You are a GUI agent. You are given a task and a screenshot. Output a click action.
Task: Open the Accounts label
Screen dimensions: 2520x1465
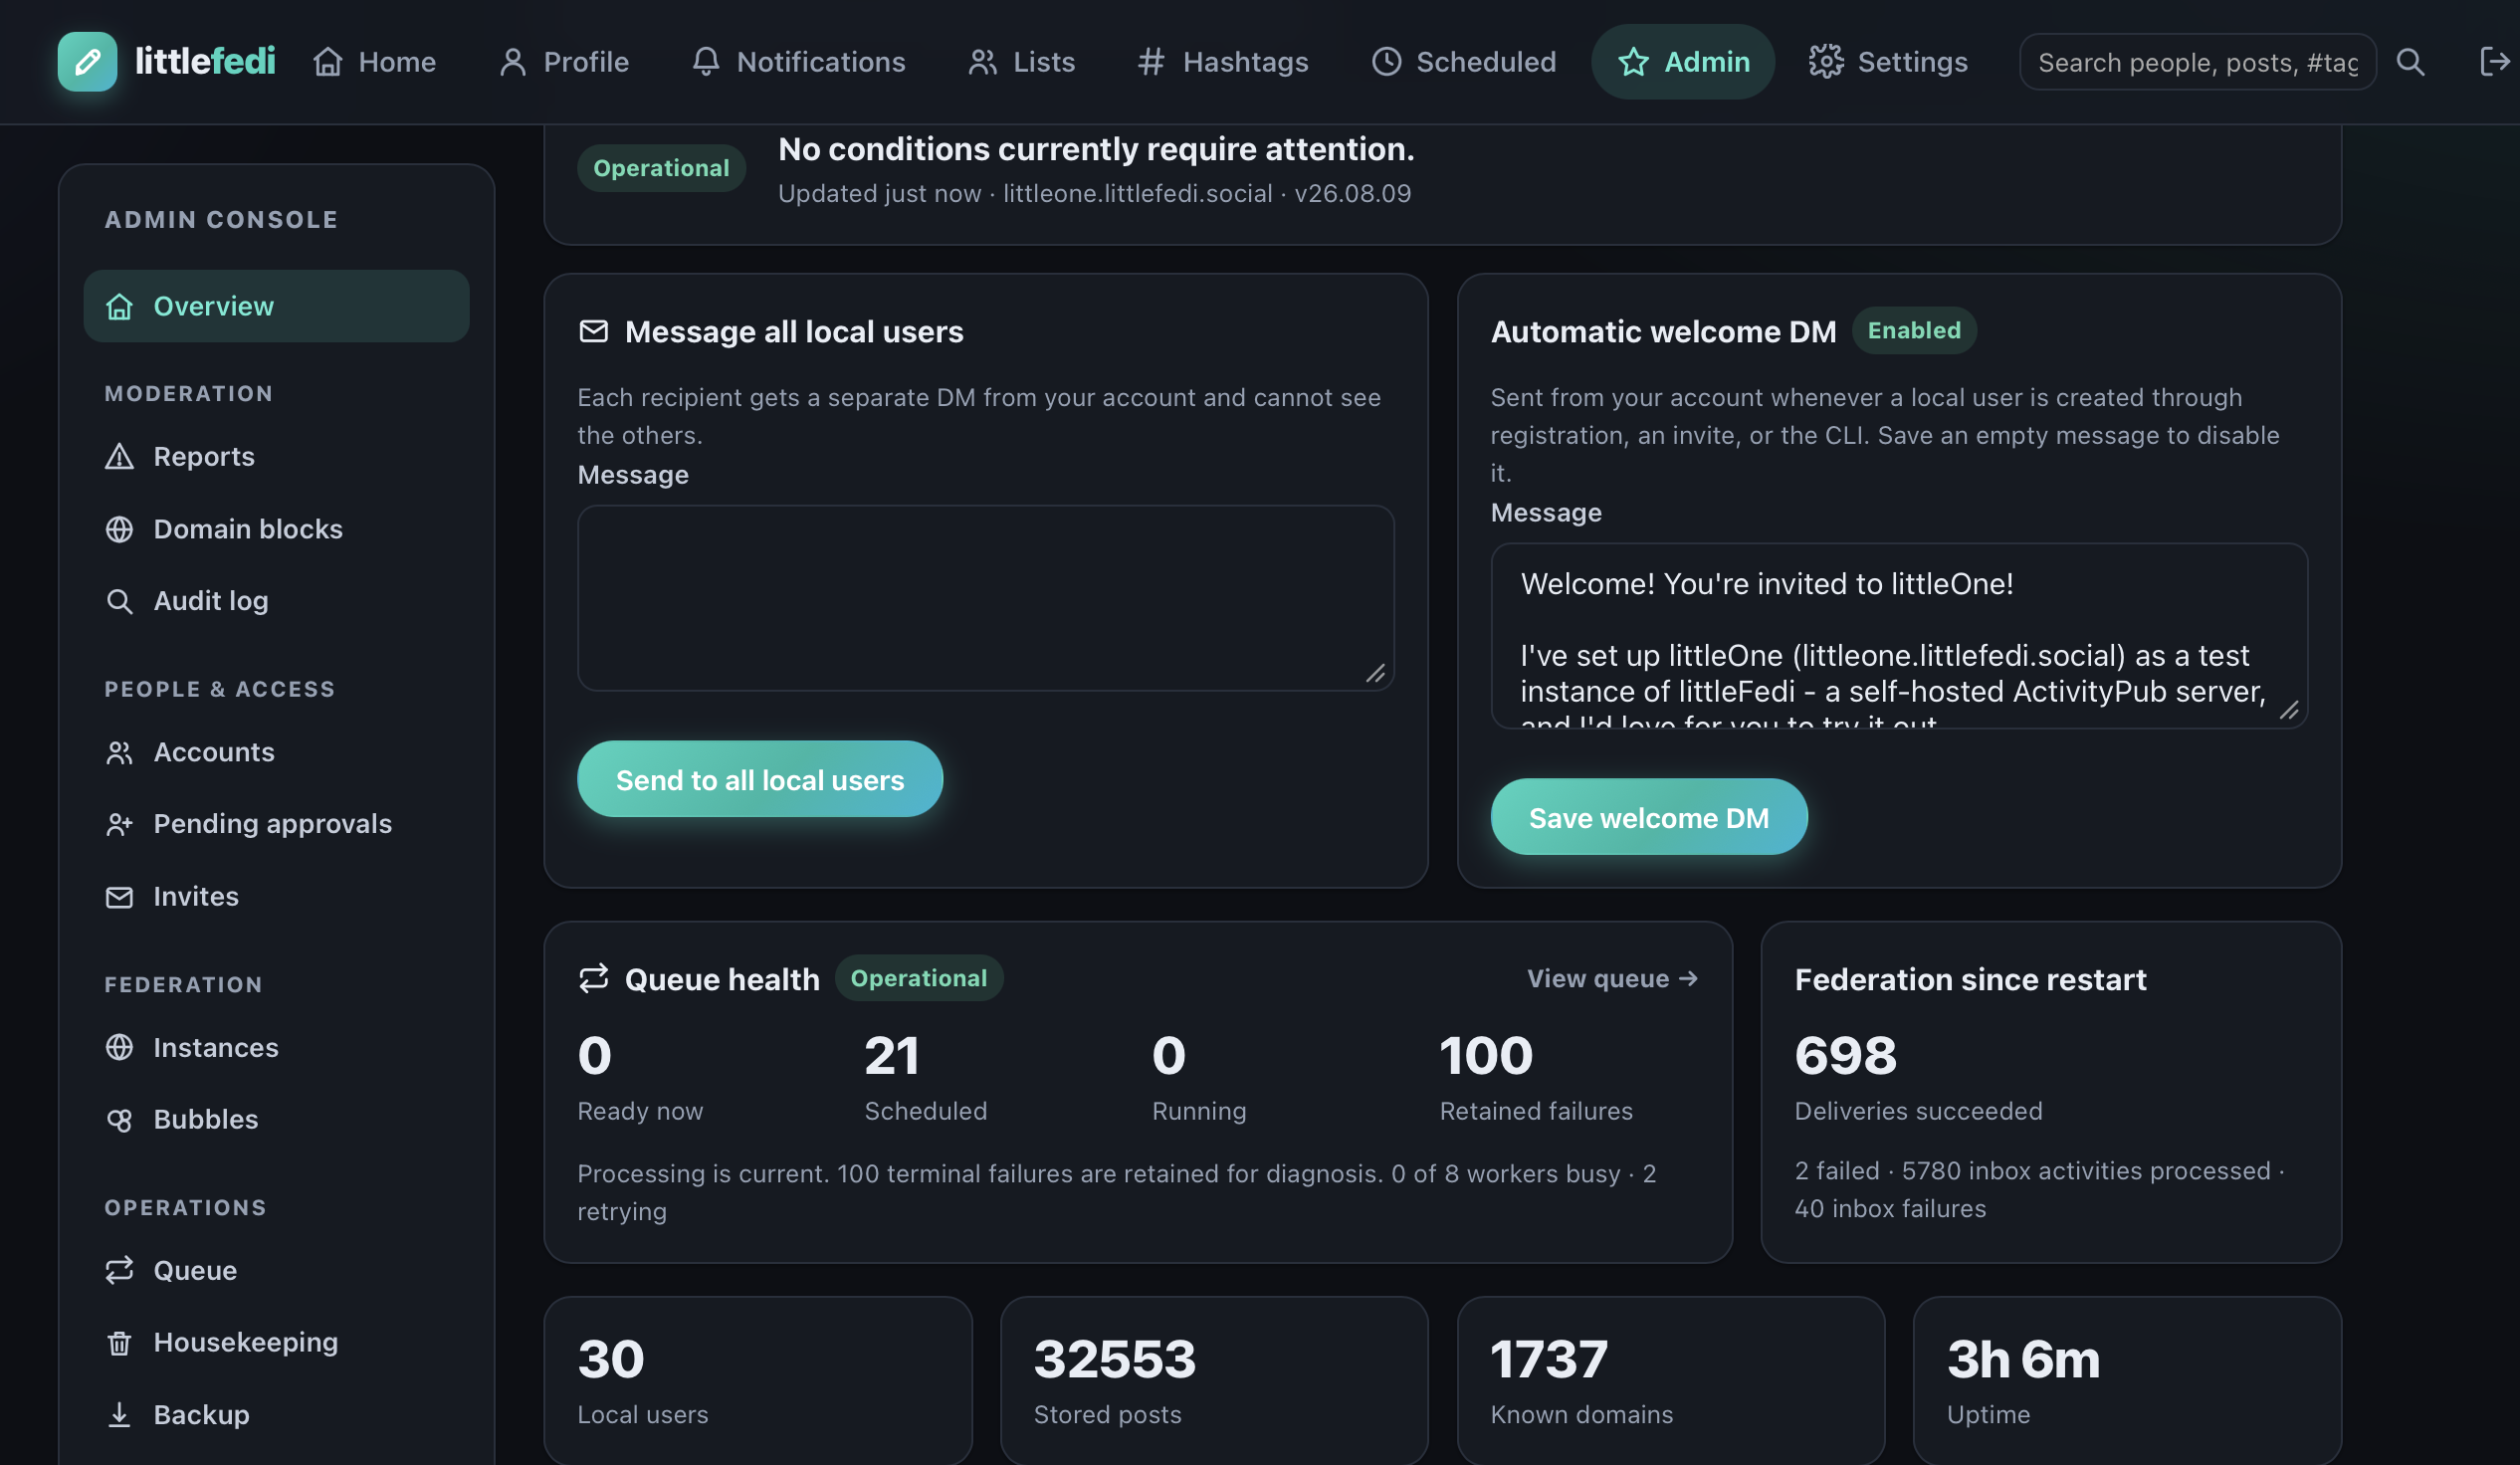tap(214, 752)
